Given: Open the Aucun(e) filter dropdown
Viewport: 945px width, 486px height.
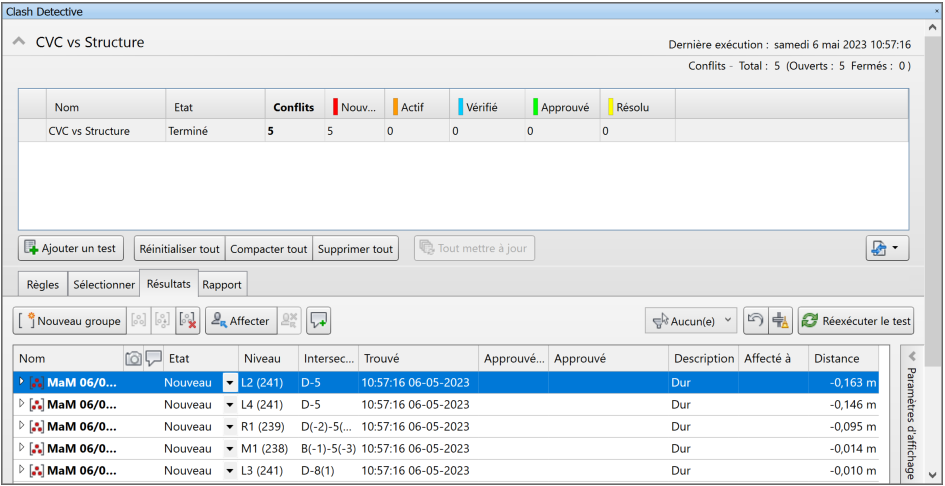Looking at the screenshot, I should (691, 321).
